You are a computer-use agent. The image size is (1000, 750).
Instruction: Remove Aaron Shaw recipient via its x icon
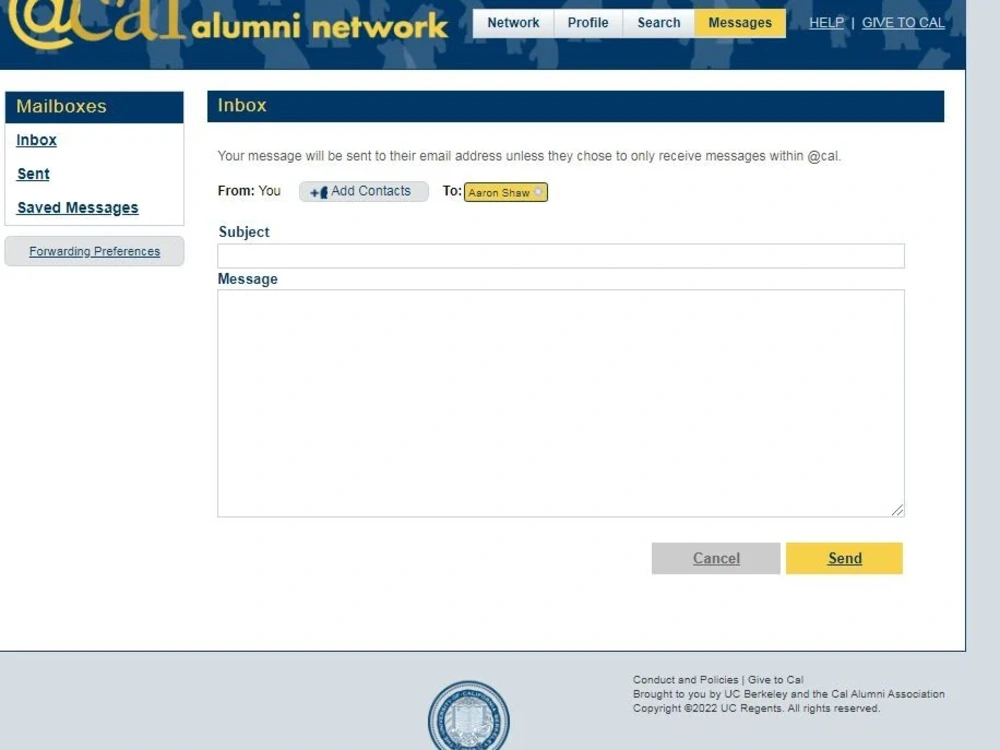click(538, 192)
